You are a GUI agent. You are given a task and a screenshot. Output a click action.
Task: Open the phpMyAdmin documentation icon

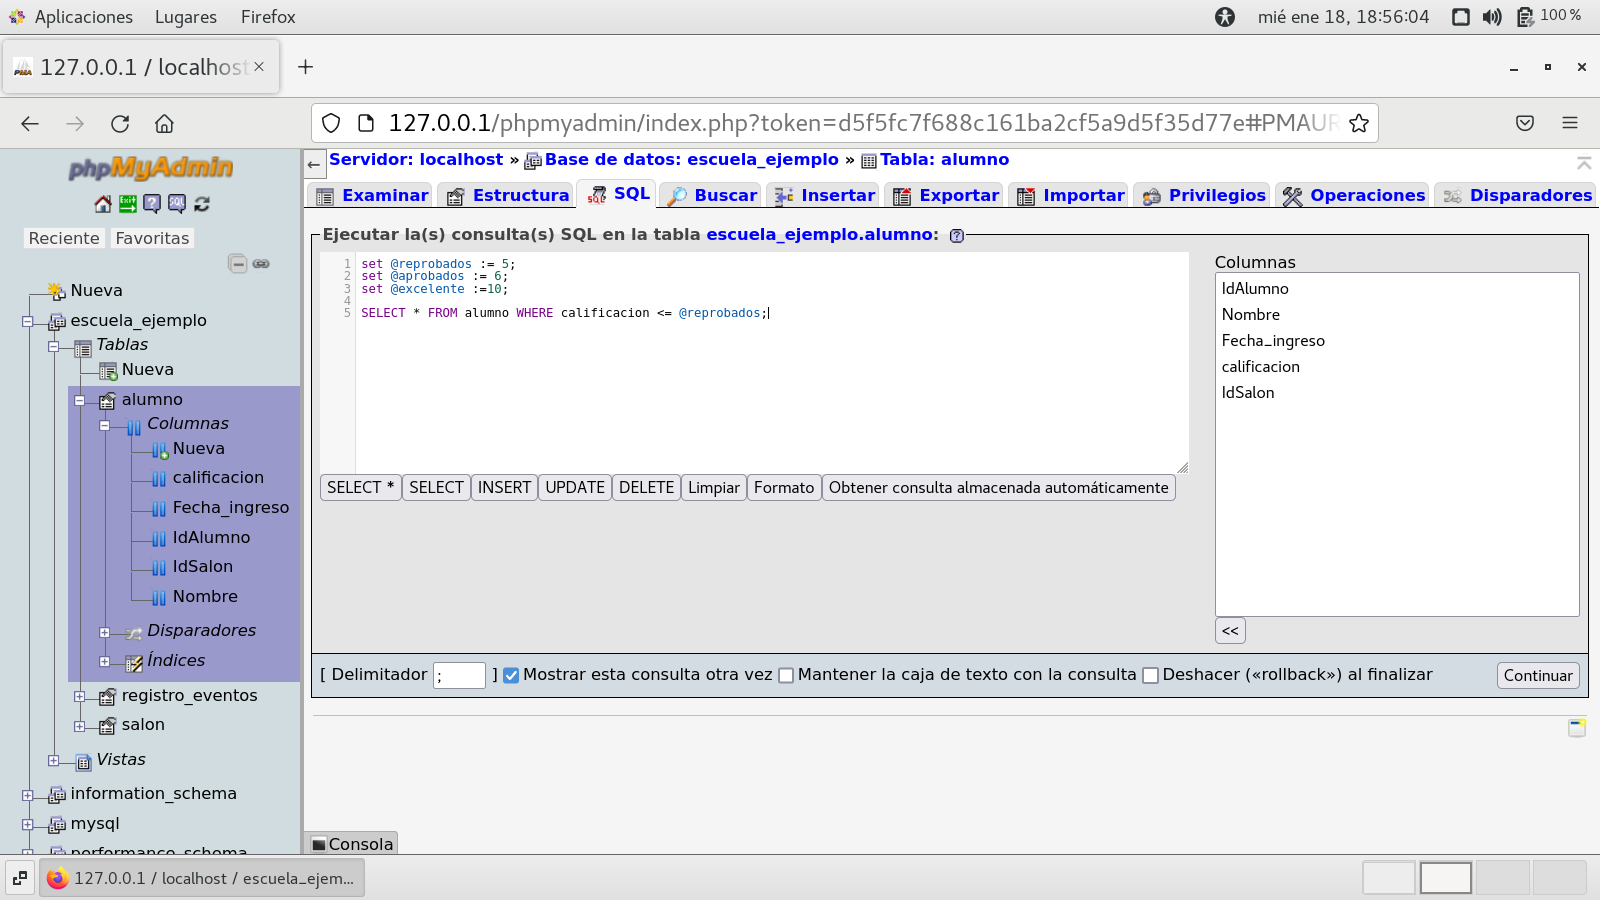tap(152, 204)
